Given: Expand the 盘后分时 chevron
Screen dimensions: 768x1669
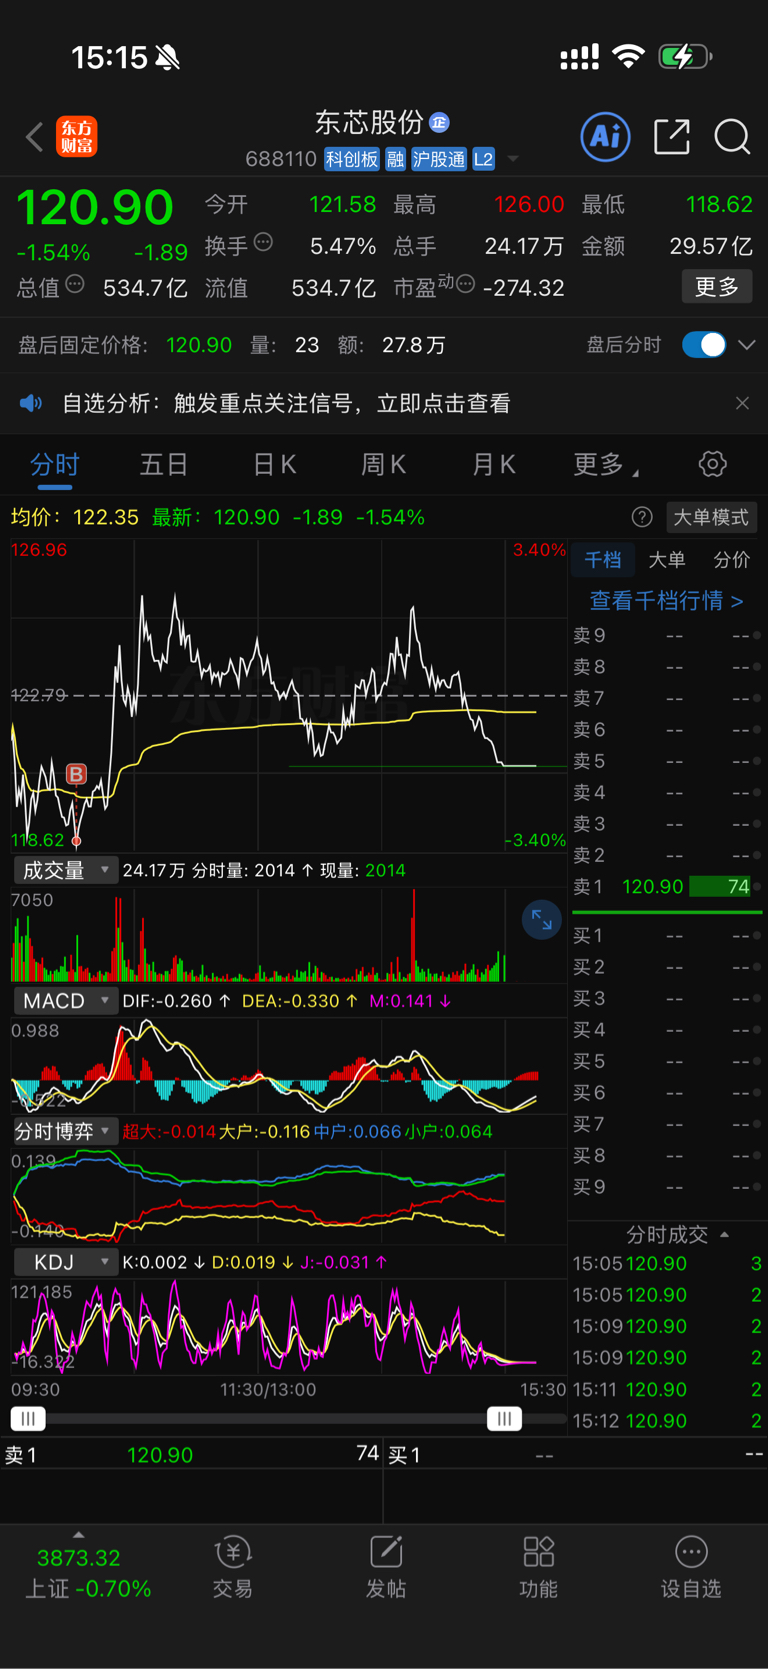Looking at the screenshot, I should point(747,345).
